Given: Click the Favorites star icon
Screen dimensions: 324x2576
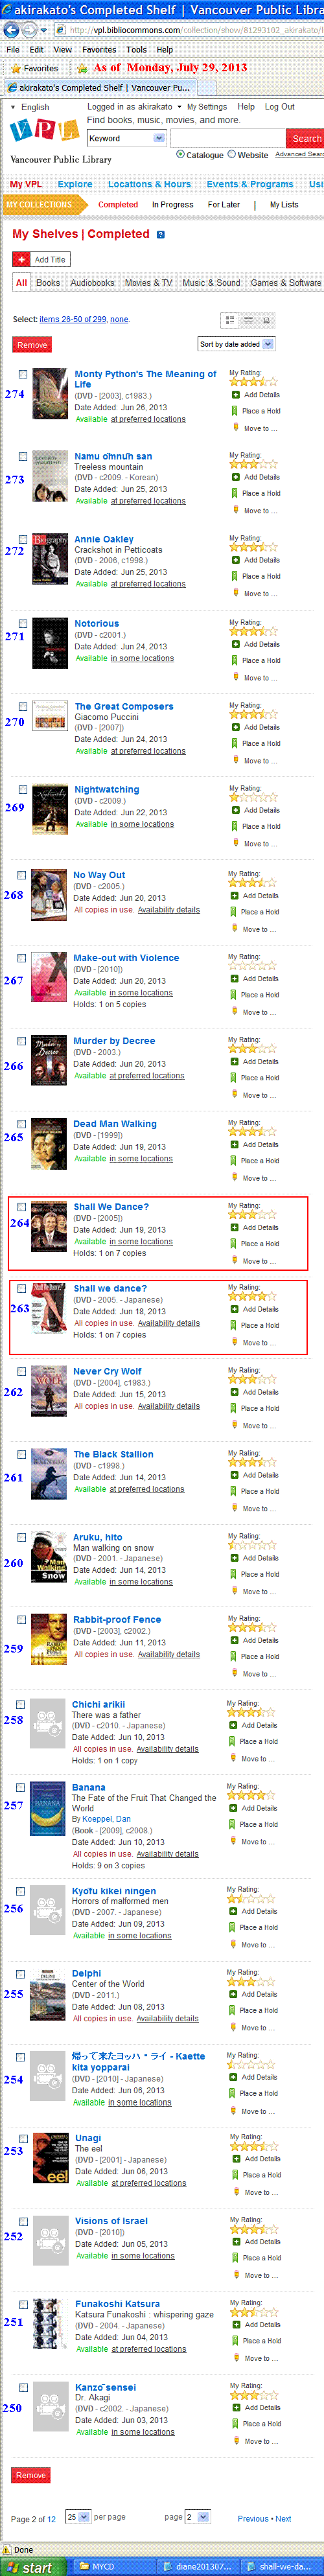Looking at the screenshot, I should [15, 68].
